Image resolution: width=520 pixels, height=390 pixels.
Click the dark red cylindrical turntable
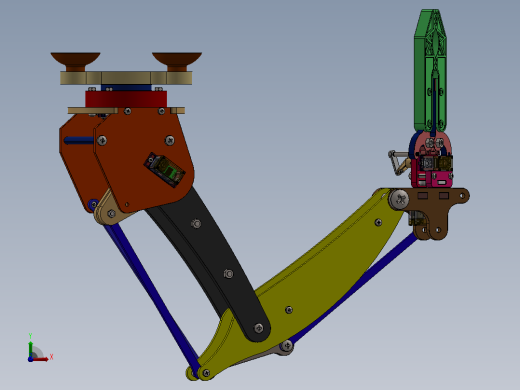126,99
